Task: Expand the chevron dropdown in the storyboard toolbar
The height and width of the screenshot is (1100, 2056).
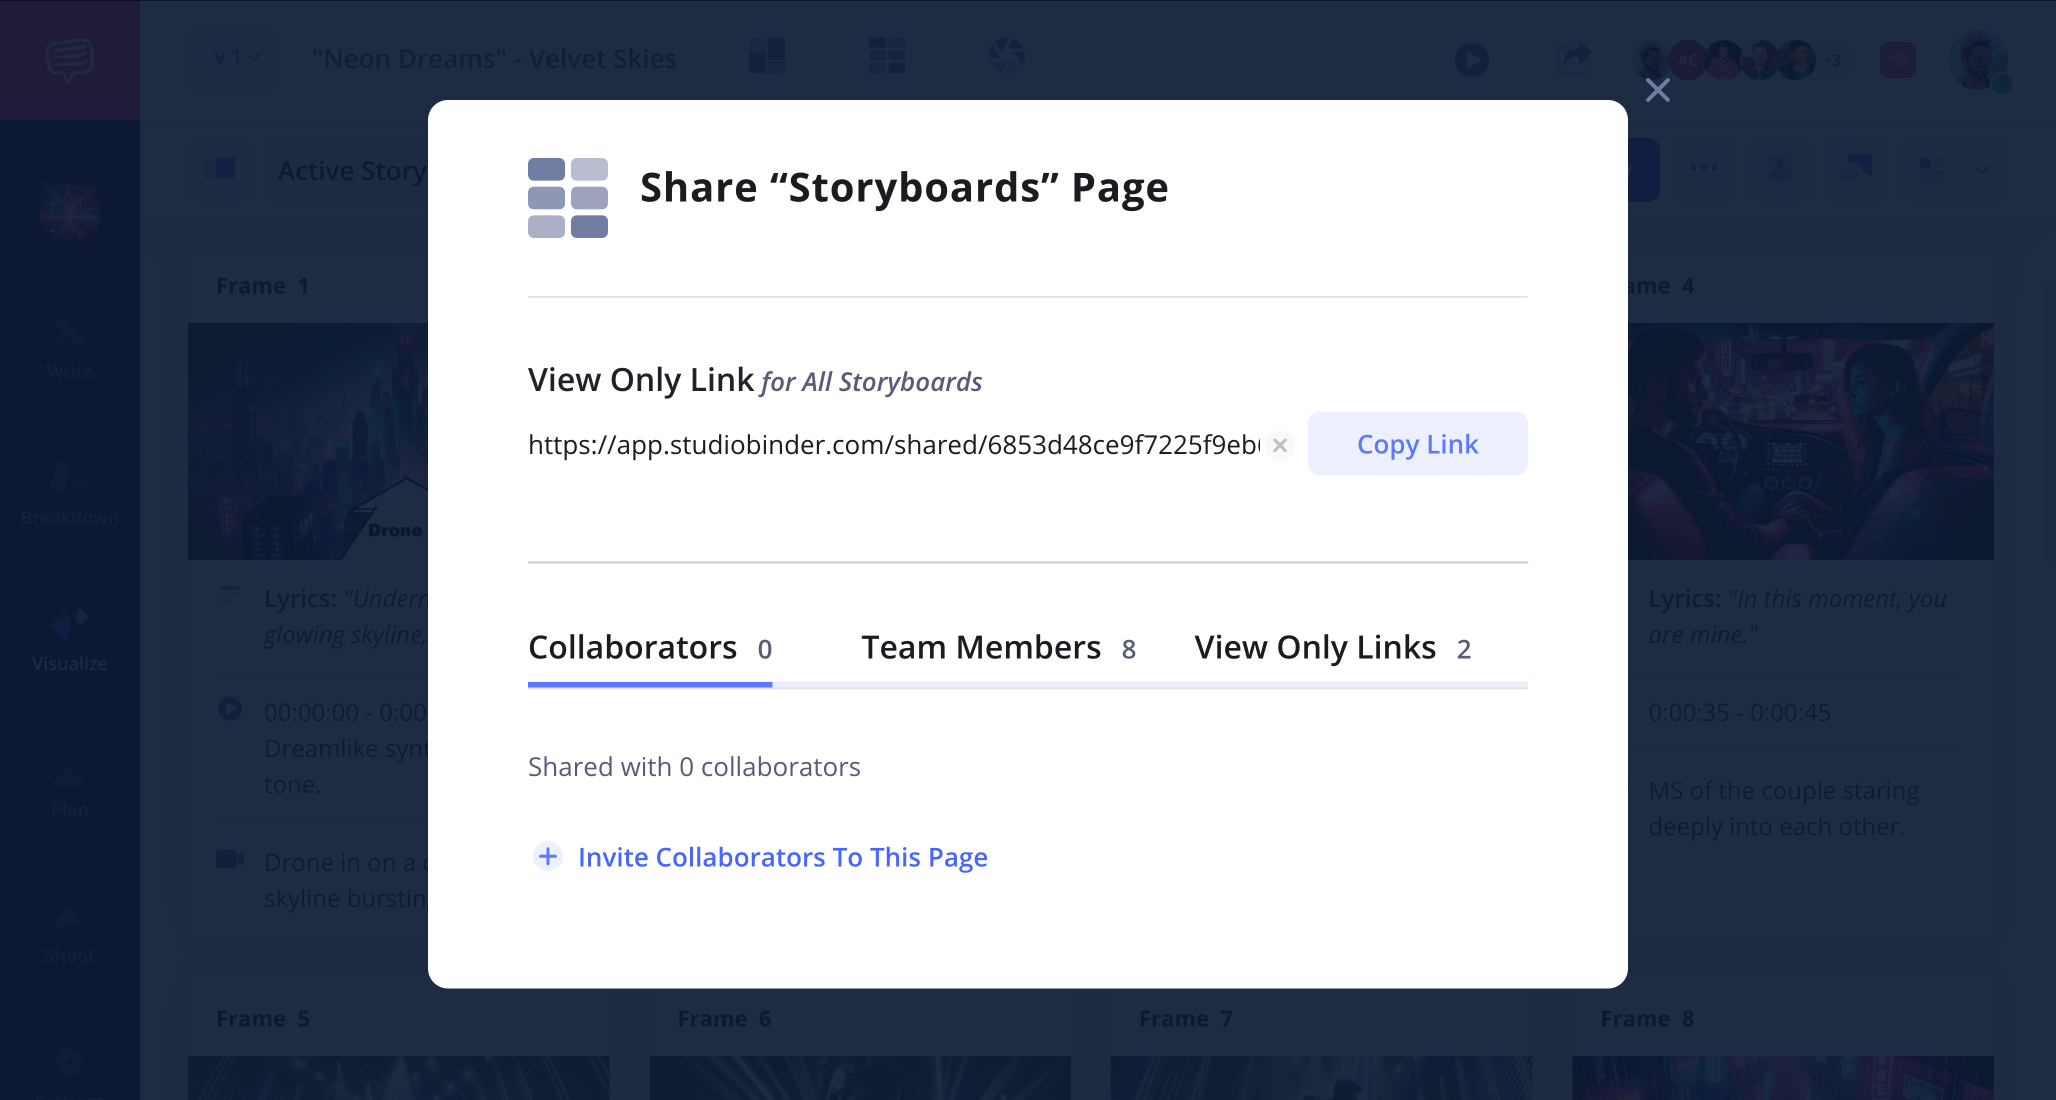Action: click(x=1981, y=170)
